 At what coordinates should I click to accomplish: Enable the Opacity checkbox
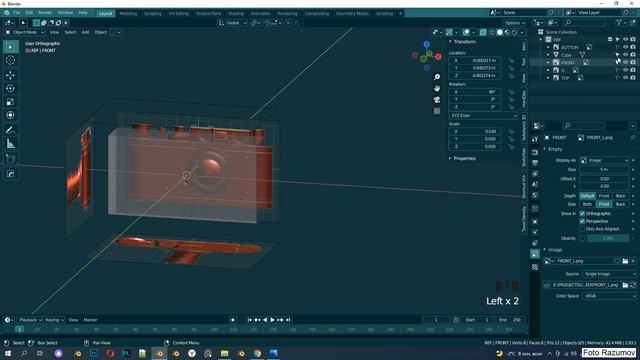pyautogui.click(x=582, y=238)
